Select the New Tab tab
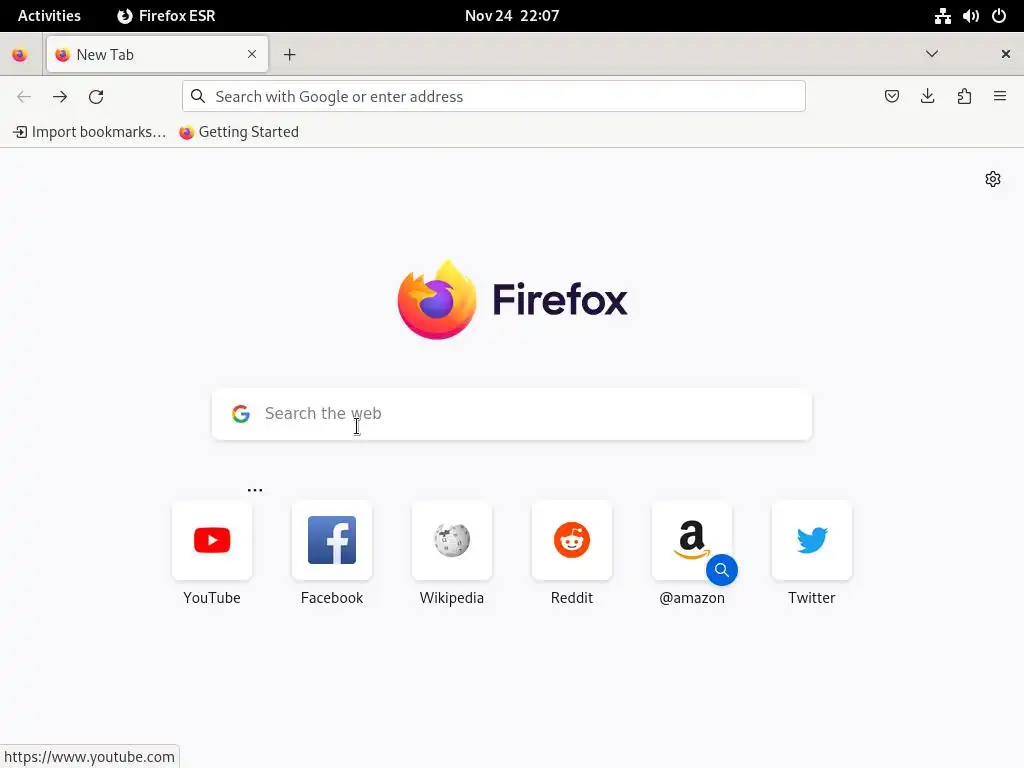Viewport: 1024px width, 768px height. [157, 54]
